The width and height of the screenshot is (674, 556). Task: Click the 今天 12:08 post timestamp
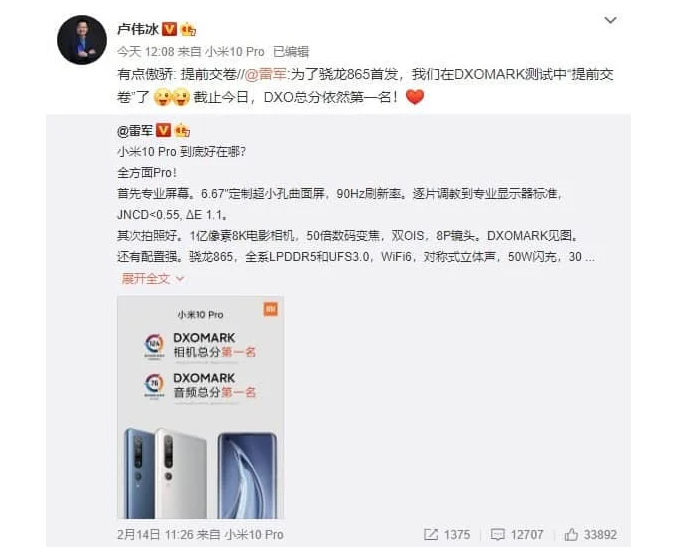(146, 52)
